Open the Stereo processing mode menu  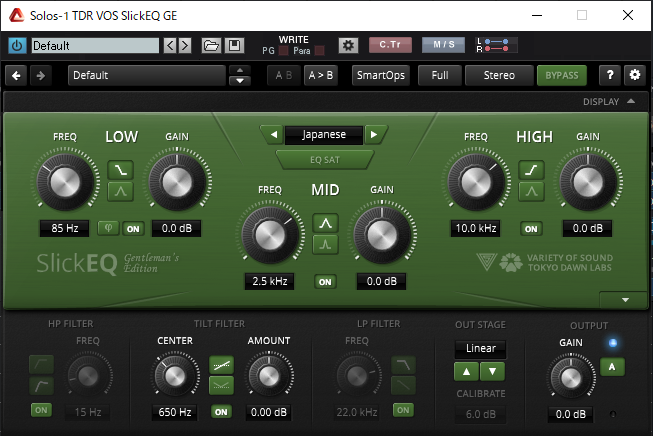pos(499,75)
